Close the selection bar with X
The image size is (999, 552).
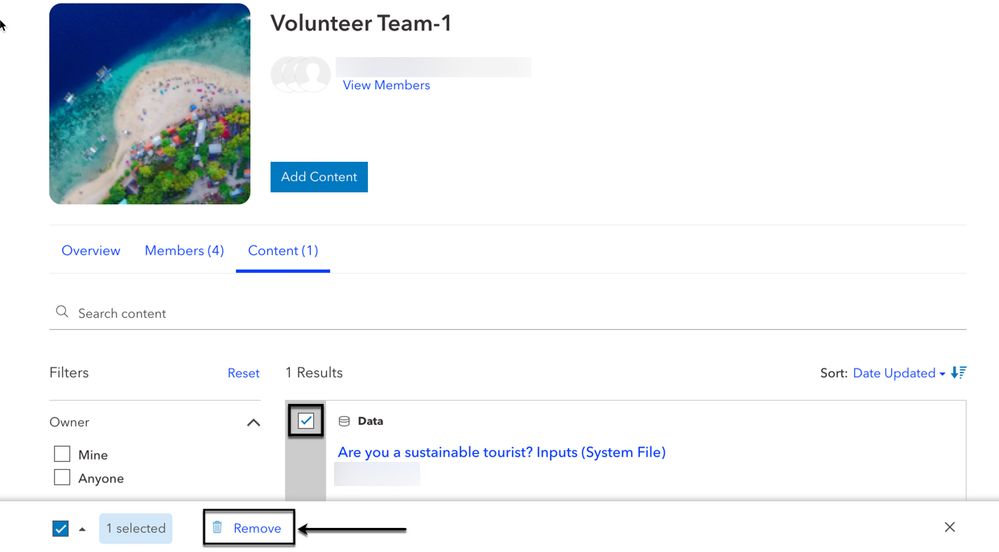(949, 527)
